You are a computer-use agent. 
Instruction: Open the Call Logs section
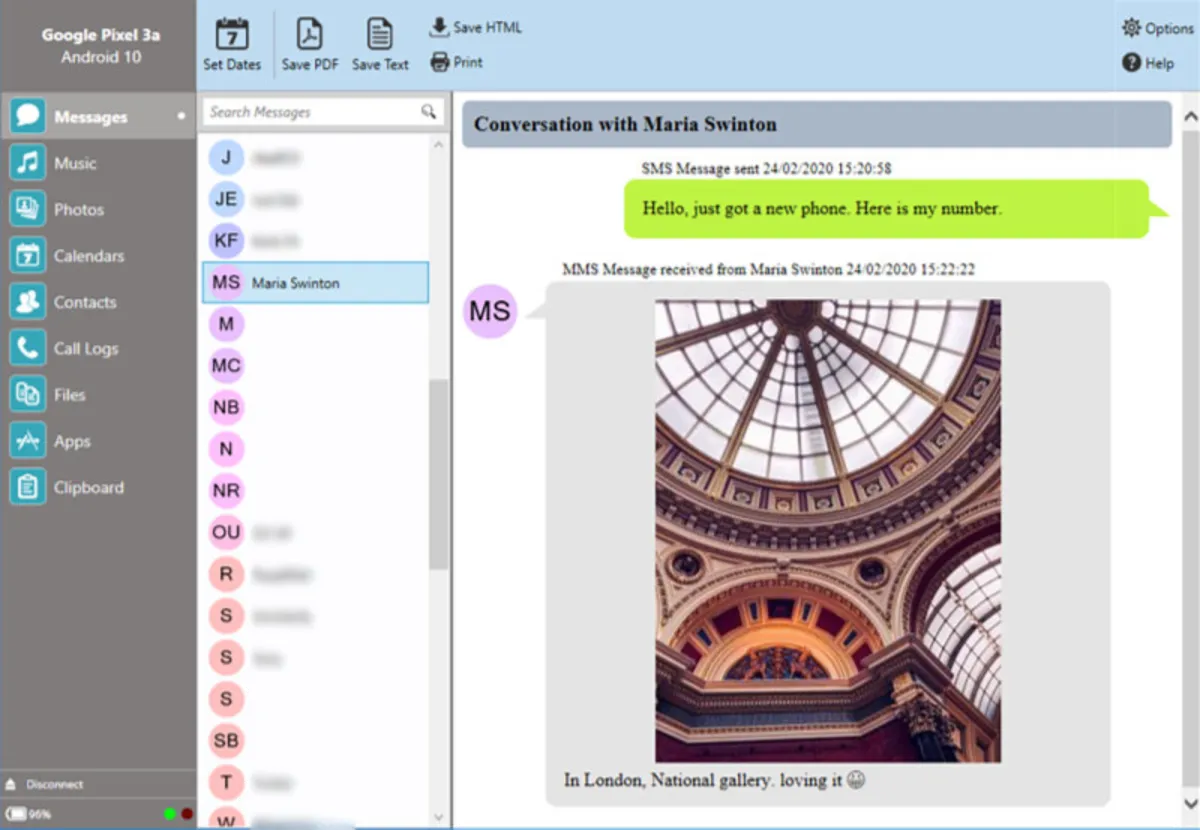click(x=87, y=348)
